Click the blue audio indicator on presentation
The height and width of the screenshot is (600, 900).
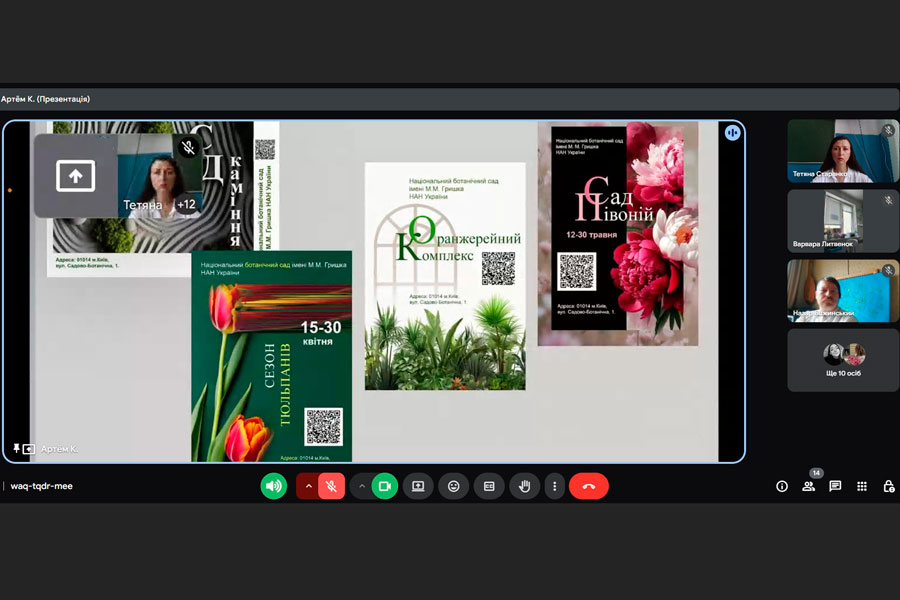[732, 133]
